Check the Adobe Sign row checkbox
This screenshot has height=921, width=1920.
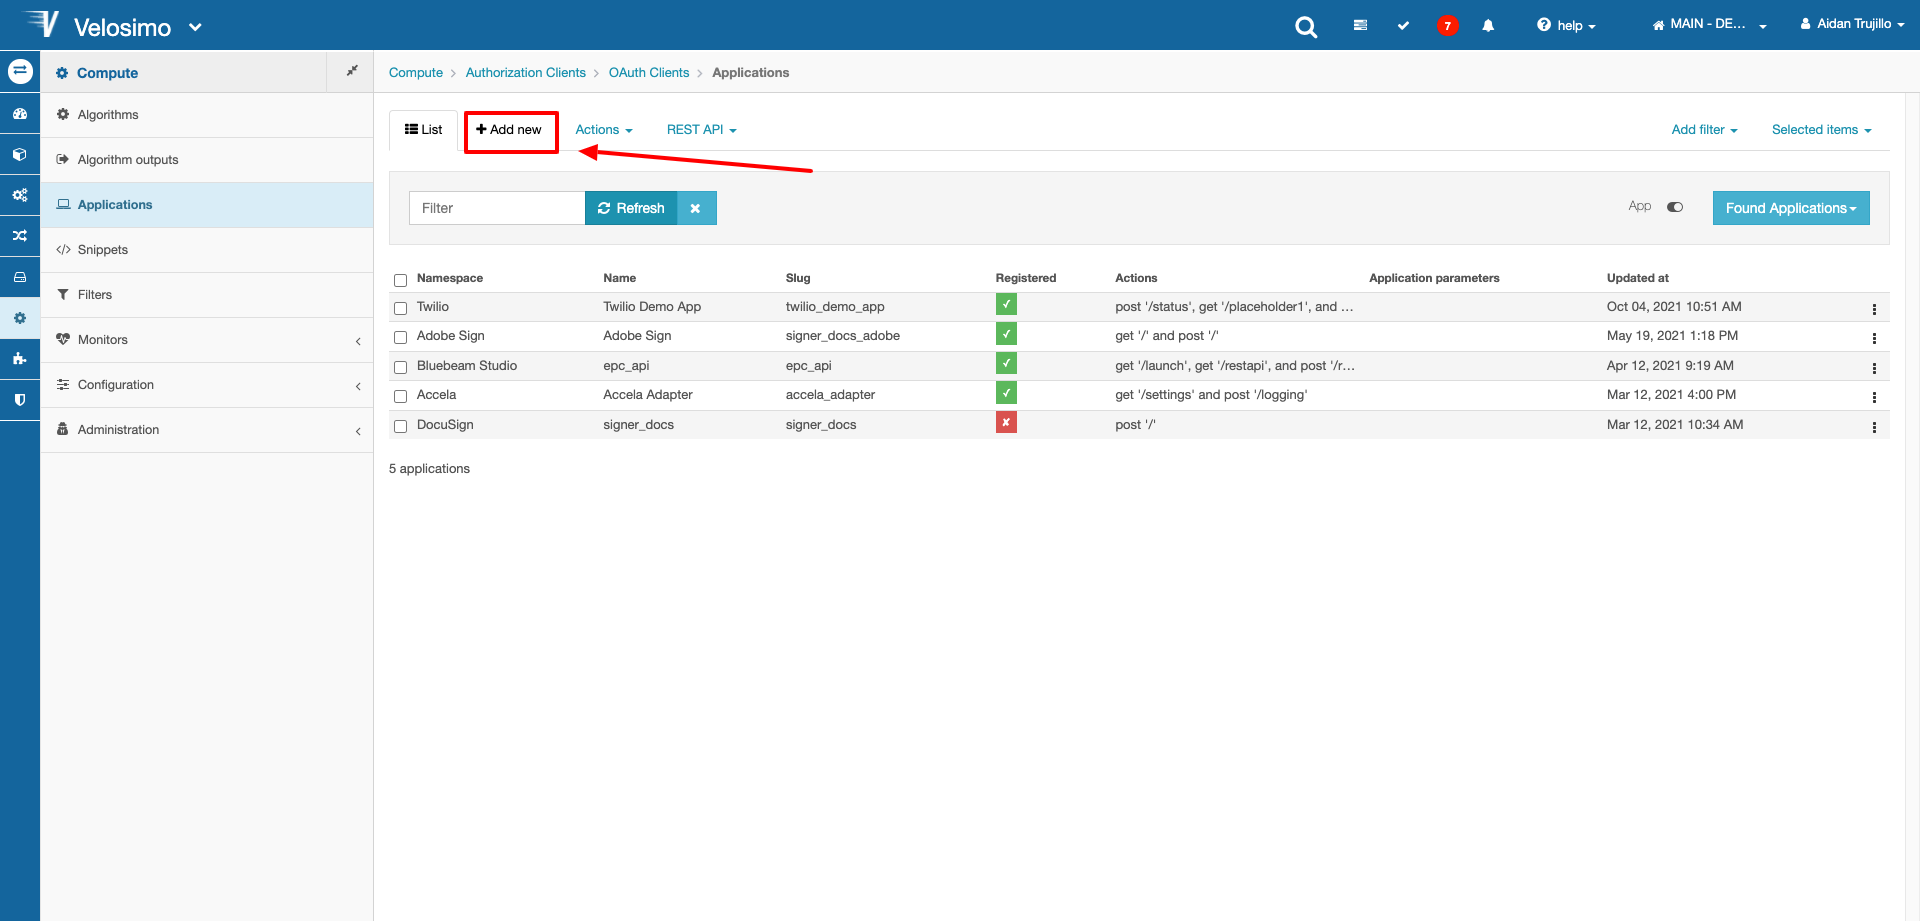pyautogui.click(x=400, y=337)
